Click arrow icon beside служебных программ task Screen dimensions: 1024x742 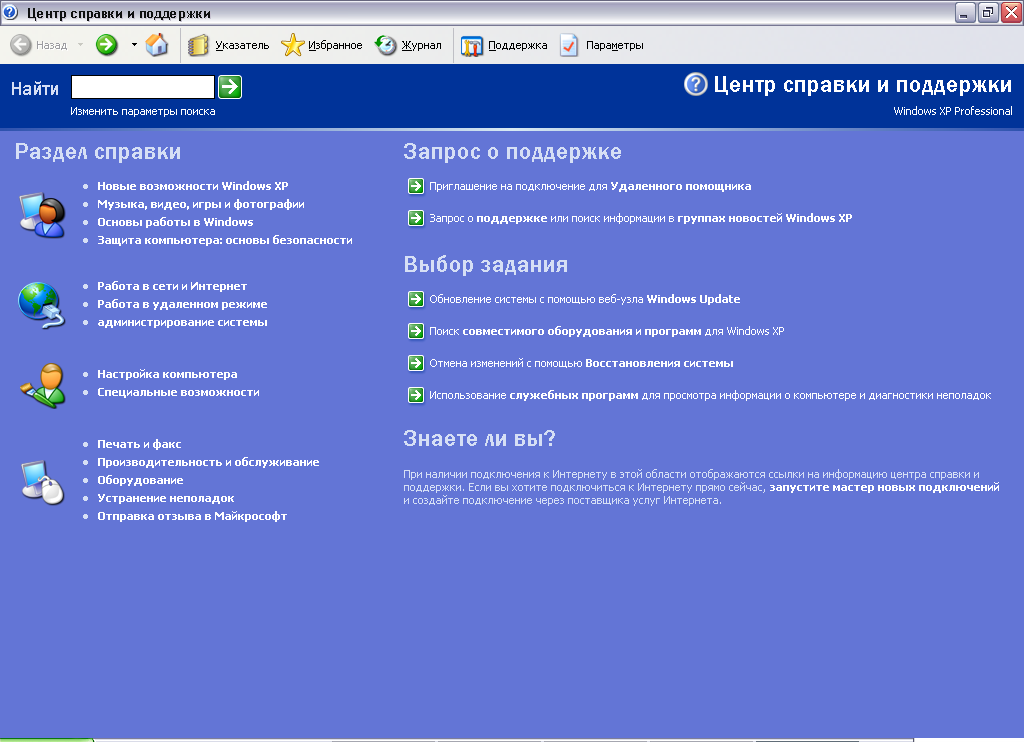pyautogui.click(x=415, y=395)
